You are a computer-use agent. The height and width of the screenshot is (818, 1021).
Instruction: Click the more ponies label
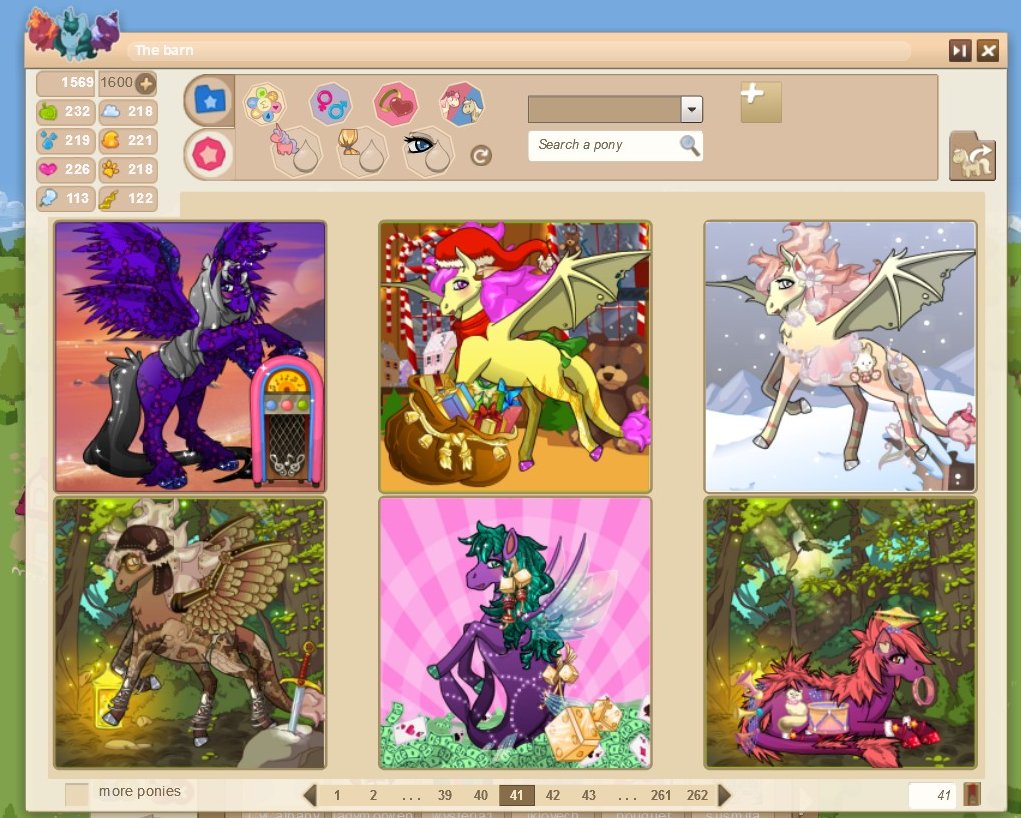(x=139, y=791)
